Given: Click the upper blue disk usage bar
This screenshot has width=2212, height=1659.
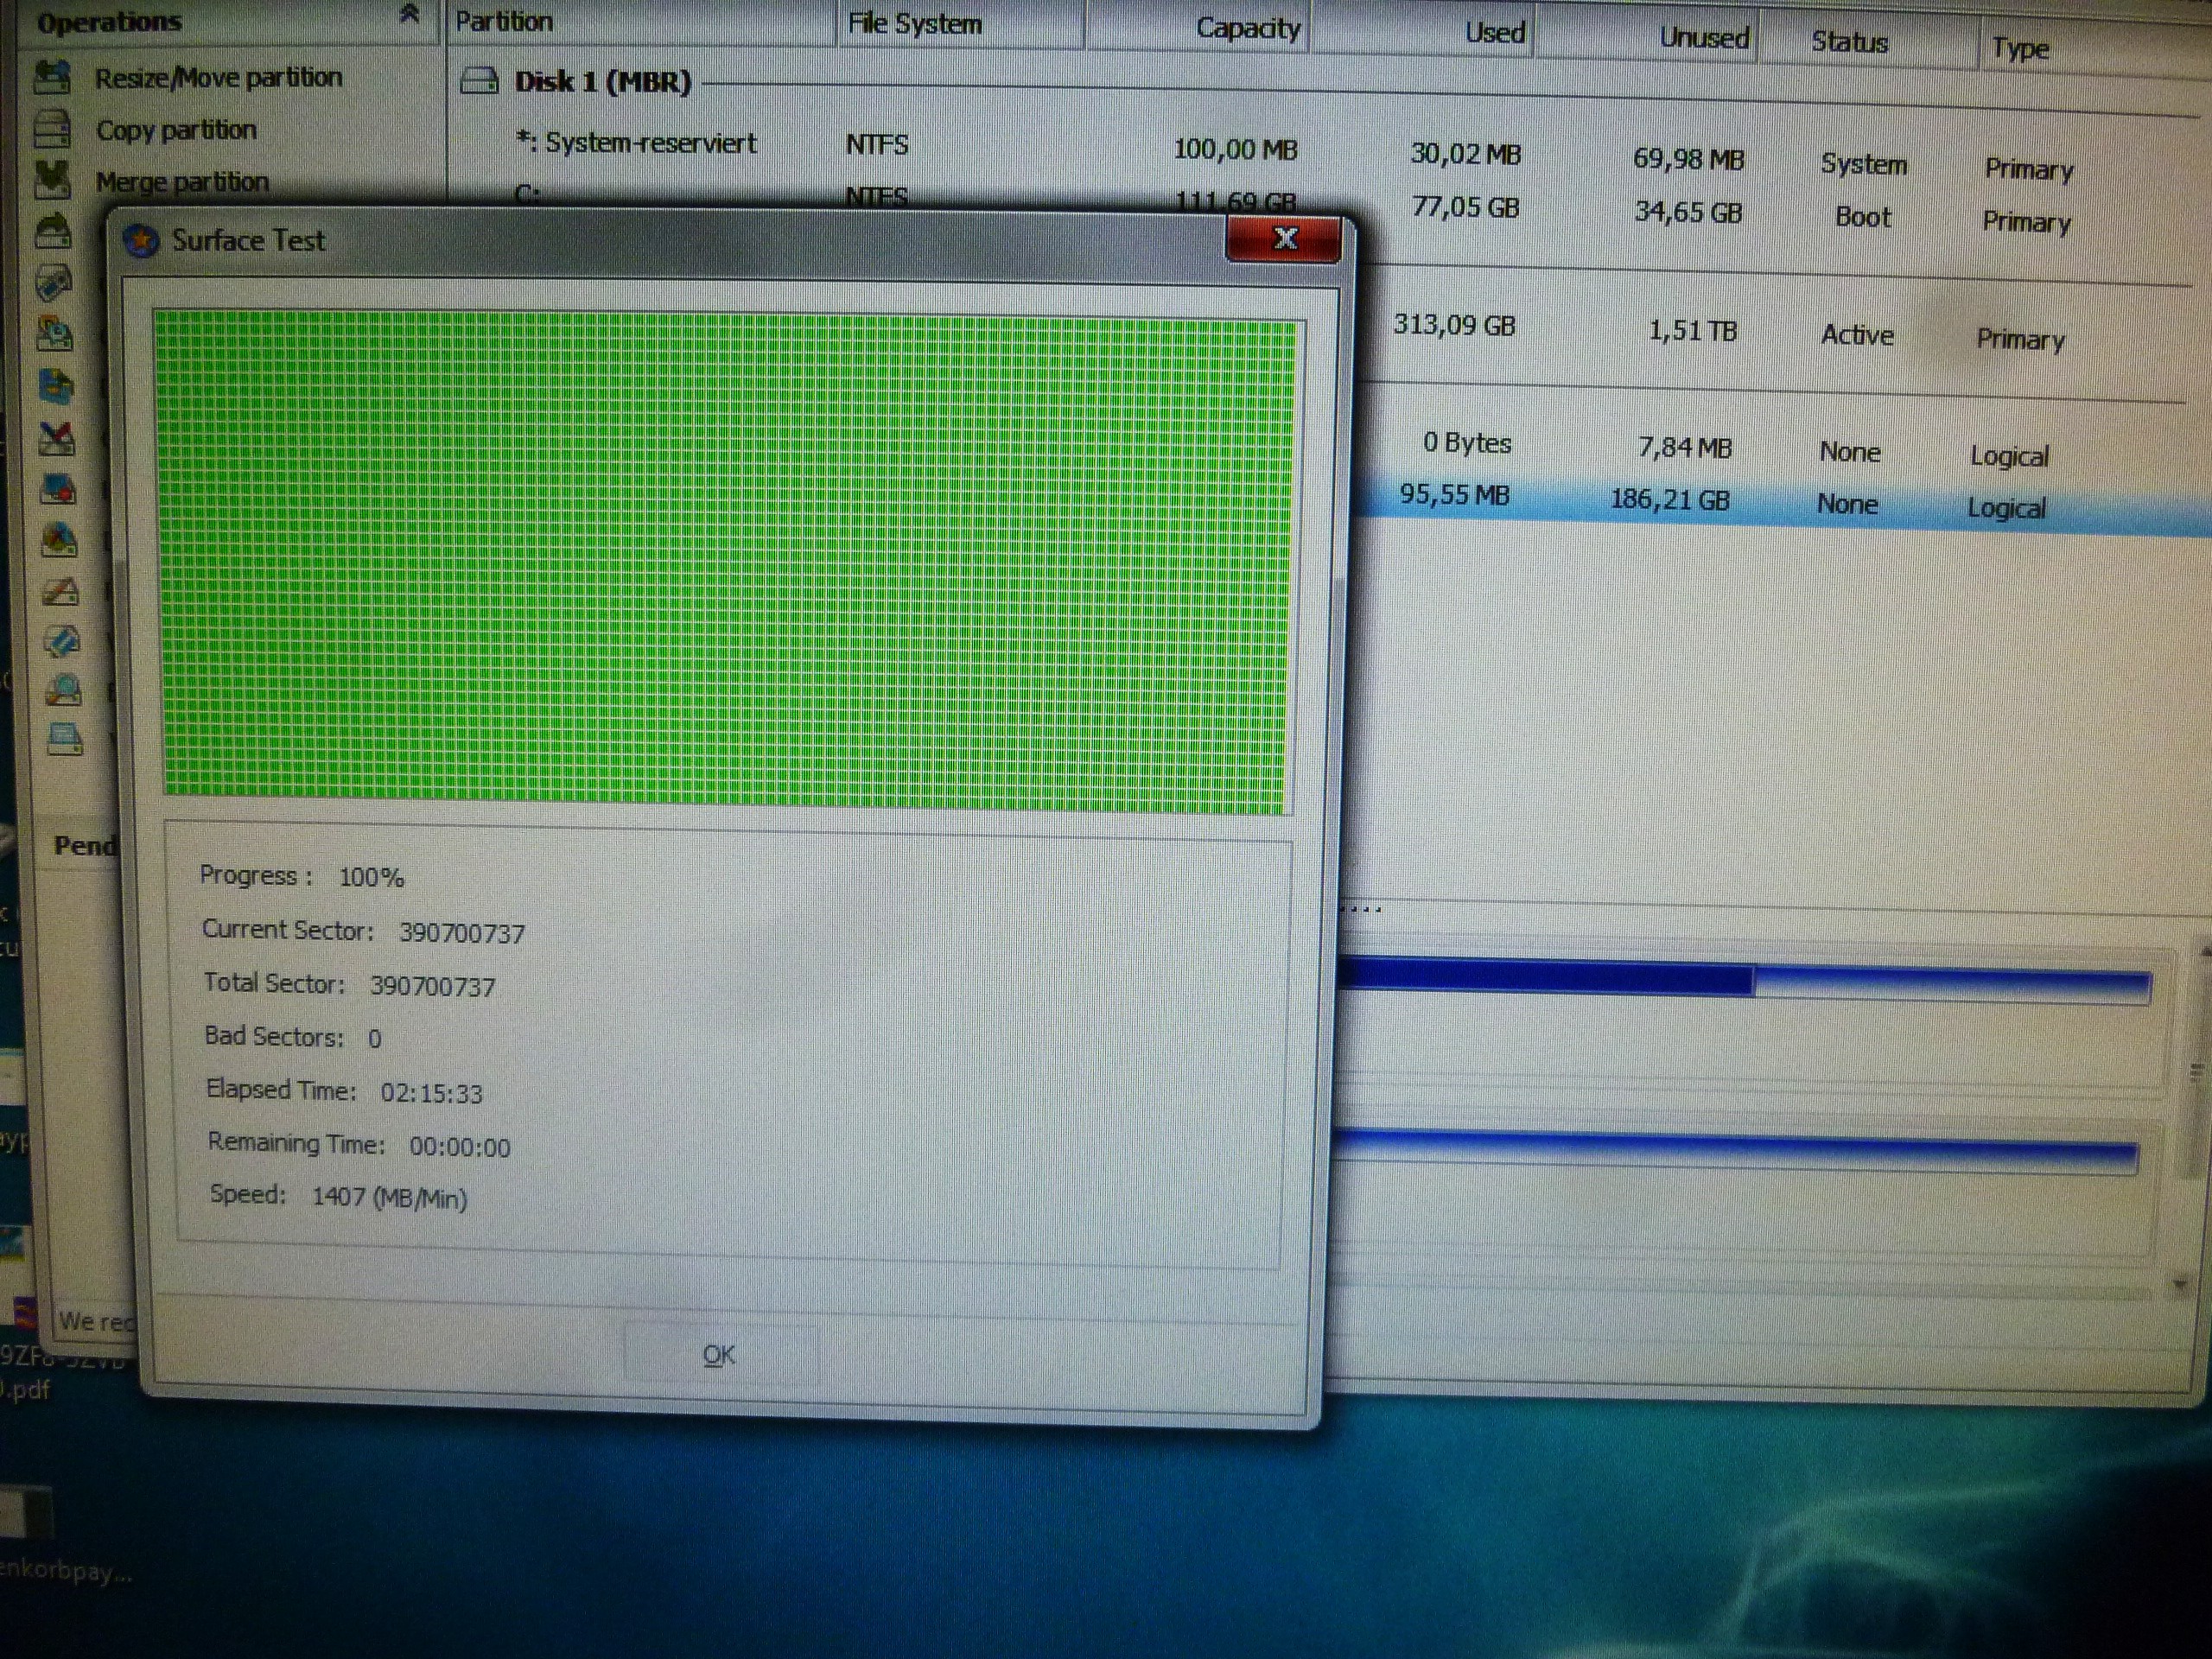Looking at the screenshot, I should 1744,980.
